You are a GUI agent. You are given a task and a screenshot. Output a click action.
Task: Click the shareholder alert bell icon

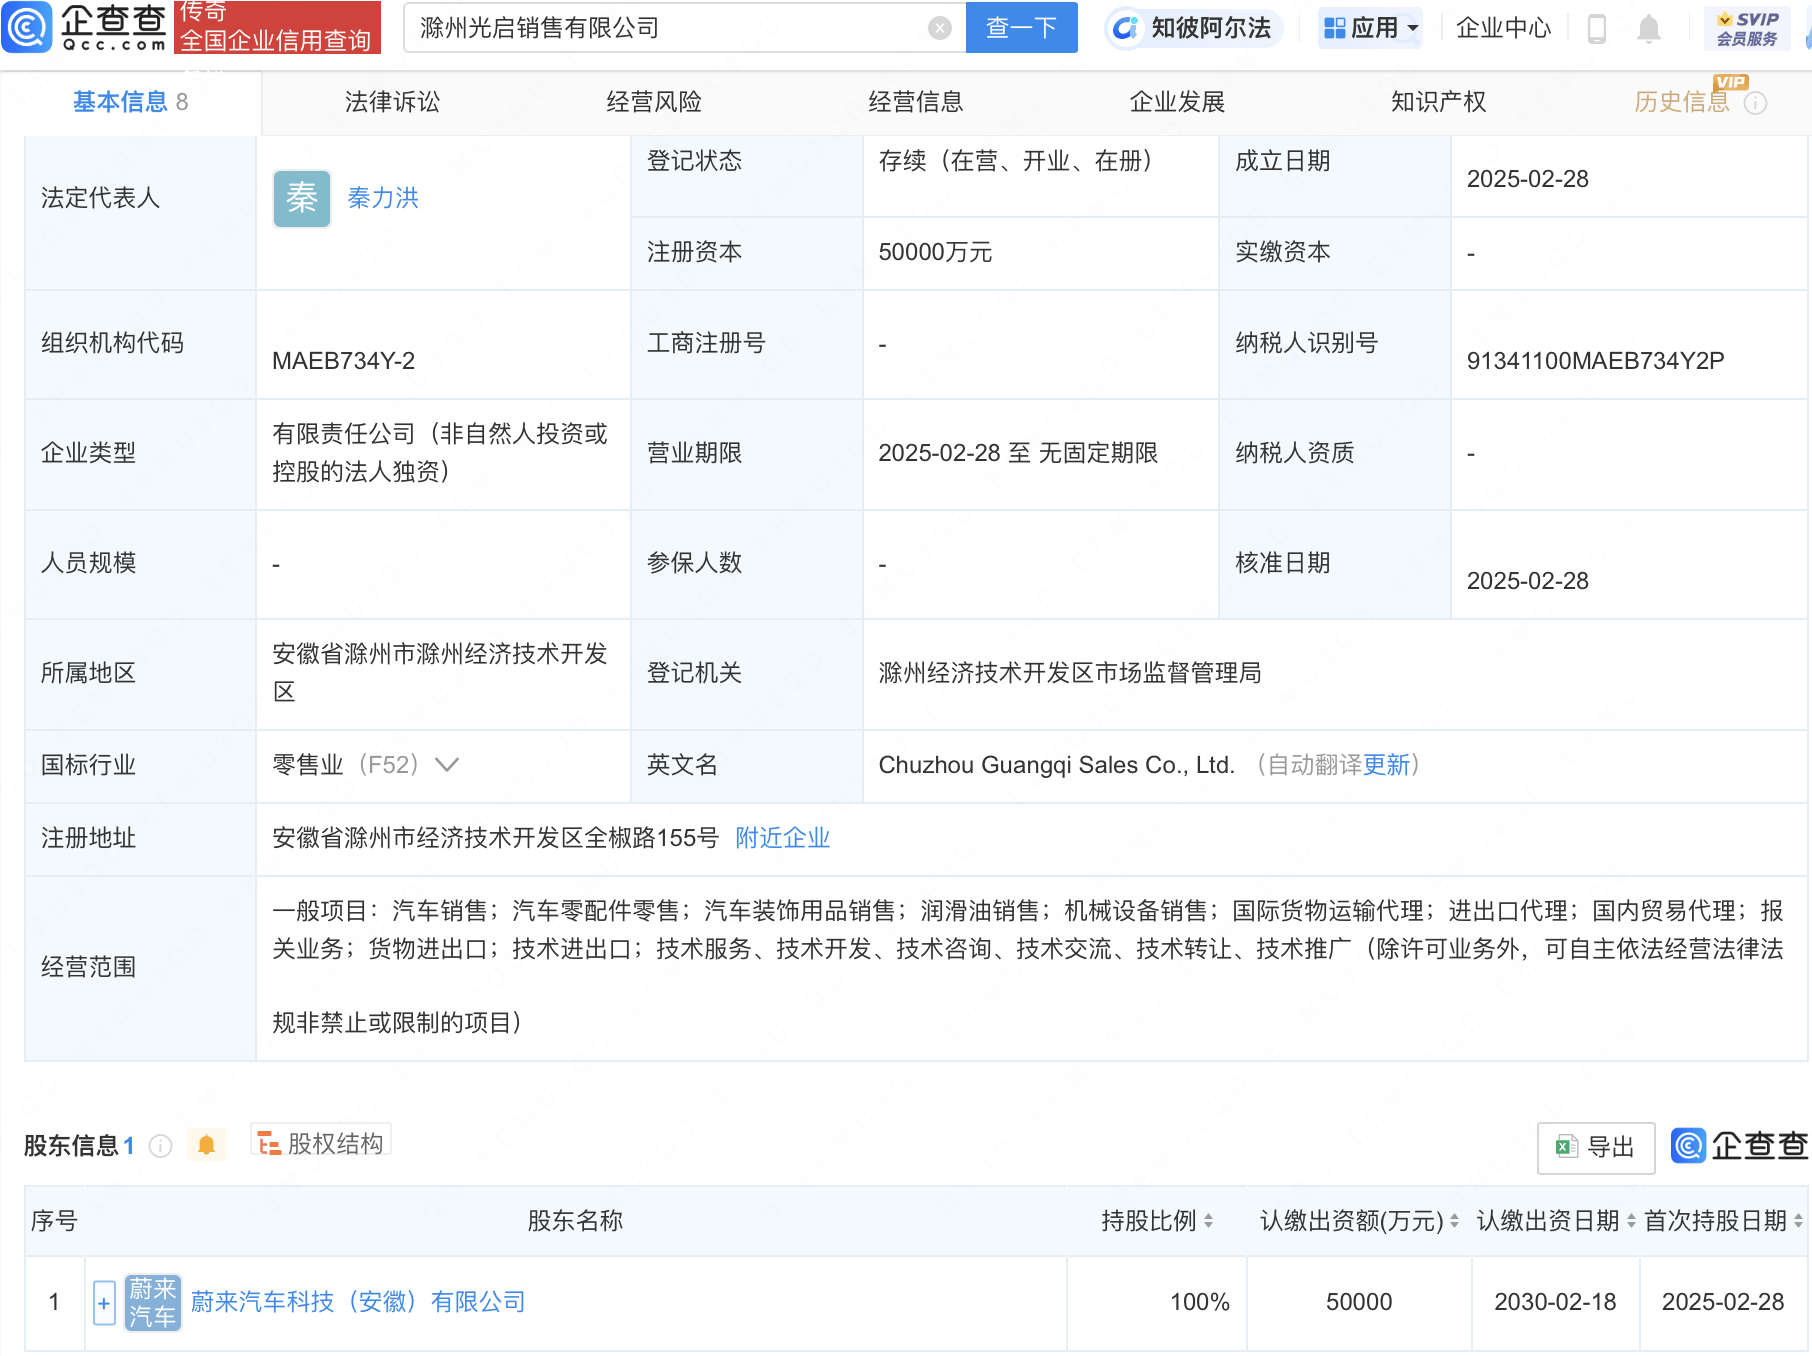click(206, 1145)
